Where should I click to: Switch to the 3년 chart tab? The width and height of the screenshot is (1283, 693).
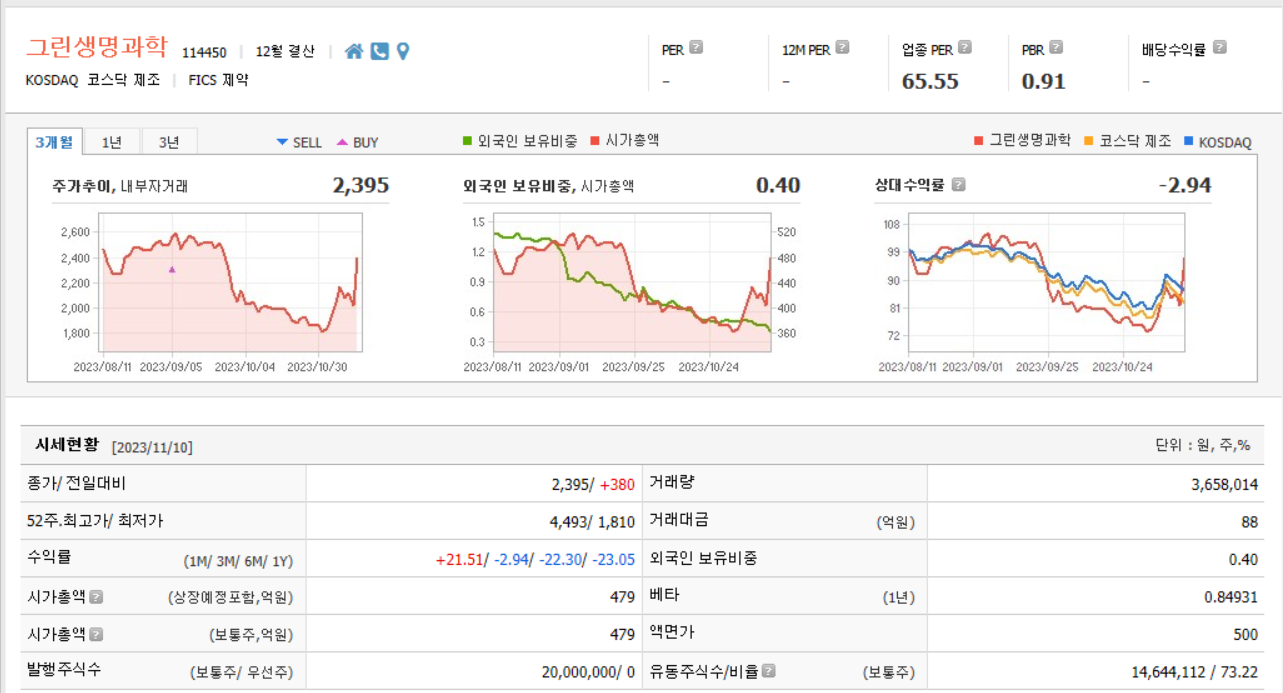point(169,140)
